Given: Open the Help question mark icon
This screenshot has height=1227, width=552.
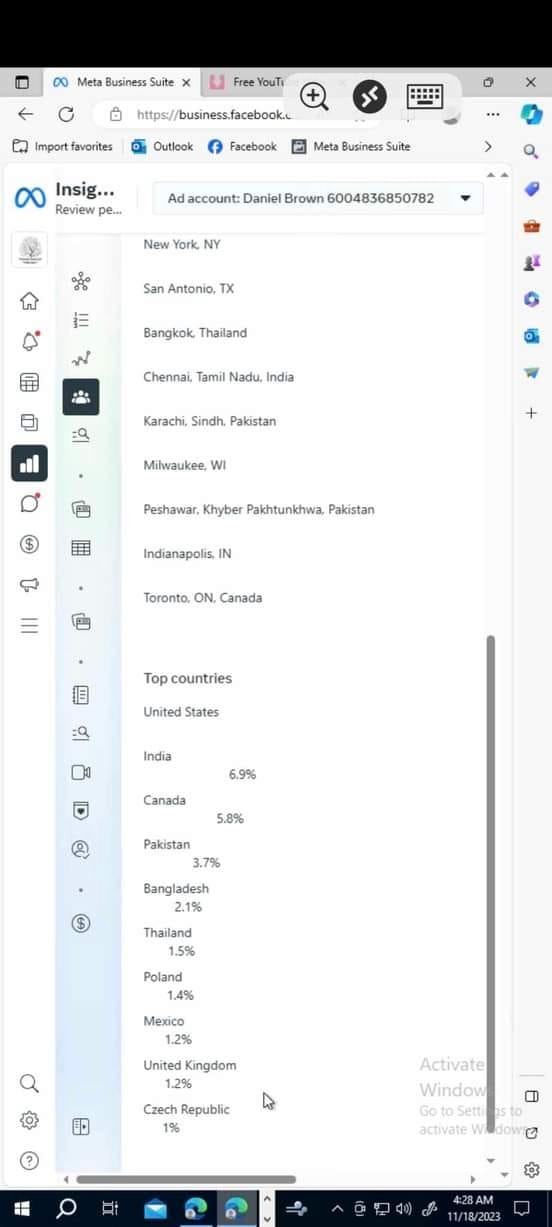Looking at the screenshot, I should [29, 1161].
